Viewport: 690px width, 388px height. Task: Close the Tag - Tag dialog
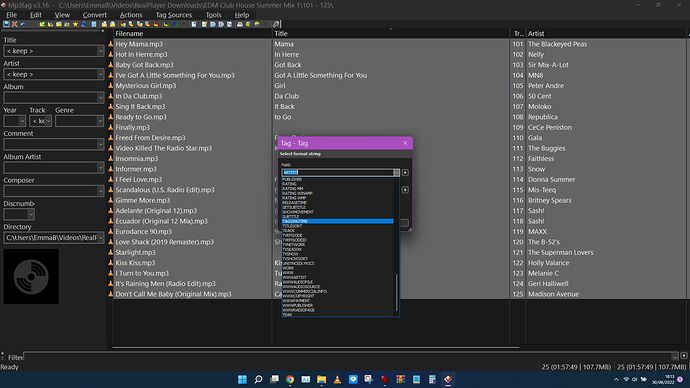405,143
